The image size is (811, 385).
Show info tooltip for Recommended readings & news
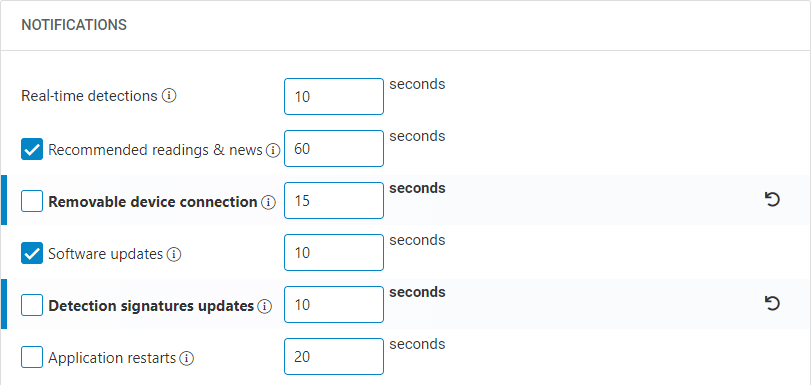click(273, 151)
